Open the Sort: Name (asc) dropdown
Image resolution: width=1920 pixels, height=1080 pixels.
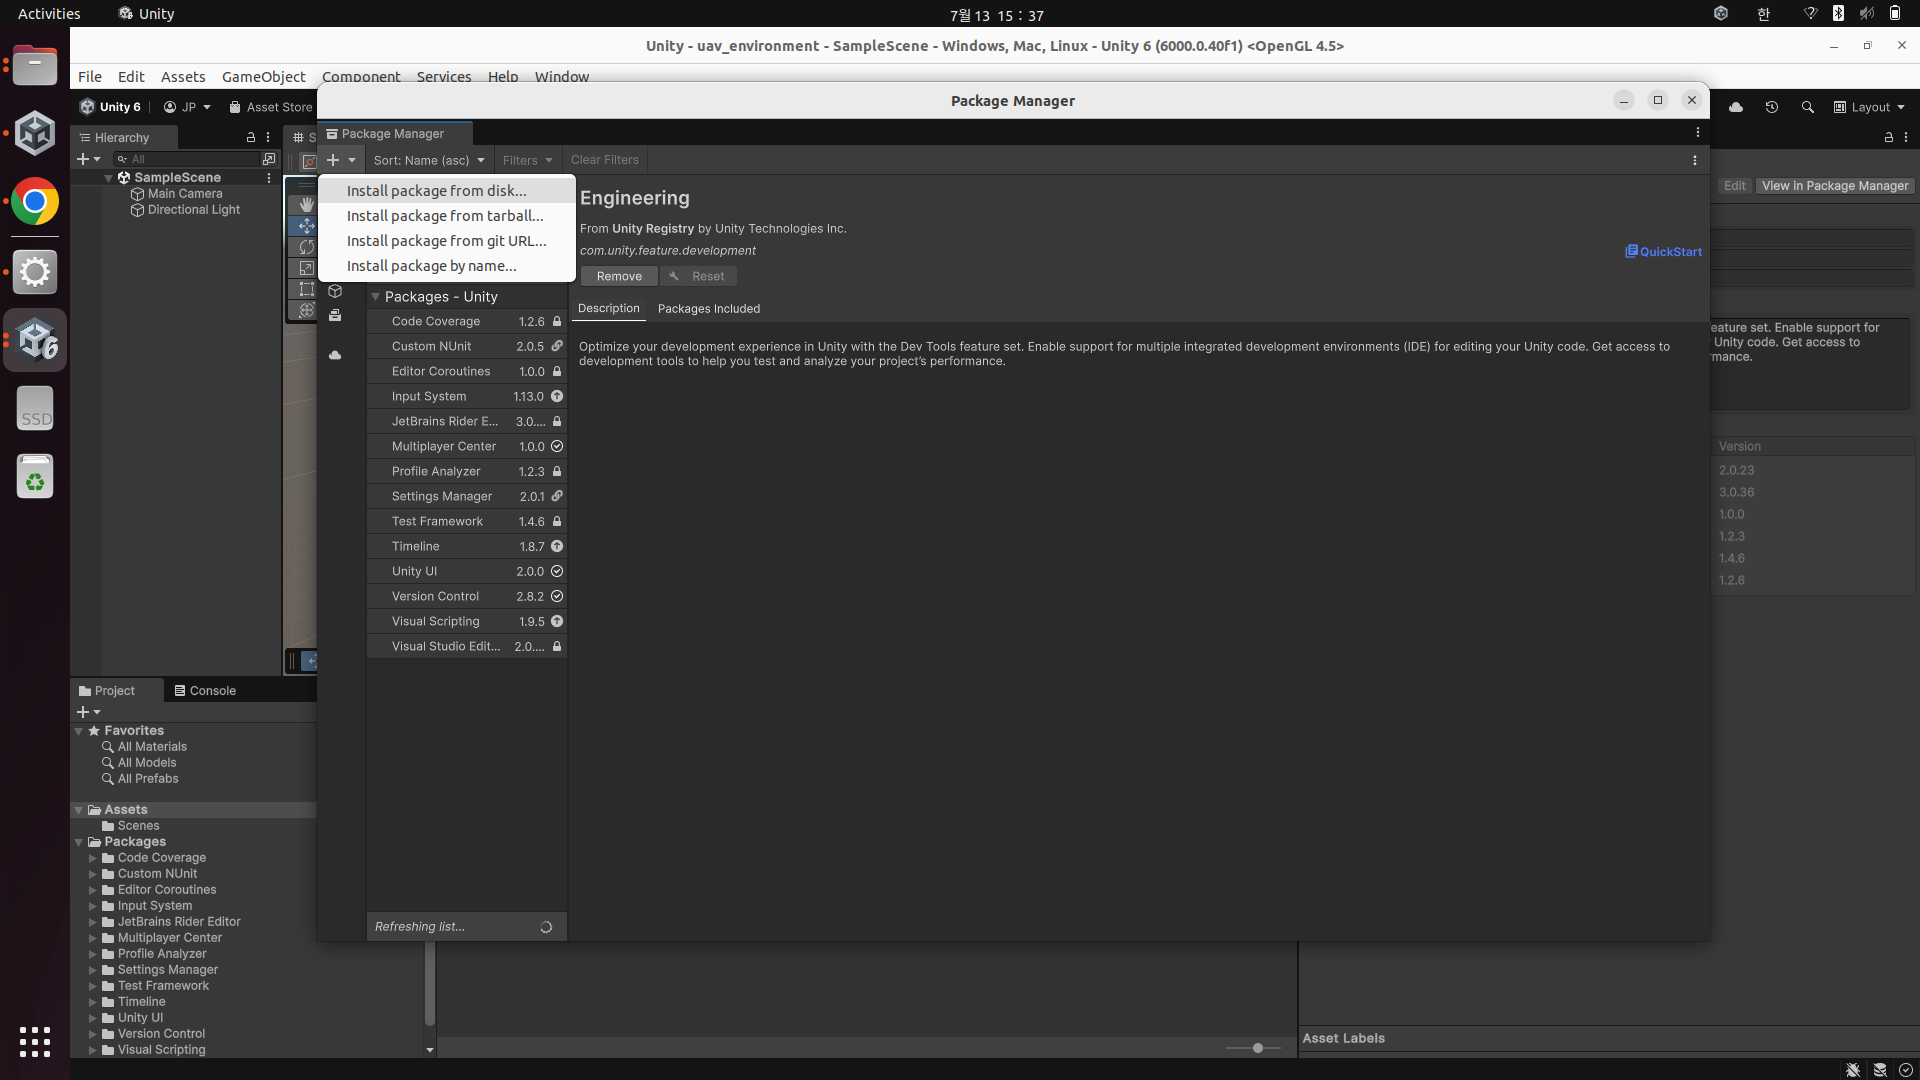tap(428, 160)
